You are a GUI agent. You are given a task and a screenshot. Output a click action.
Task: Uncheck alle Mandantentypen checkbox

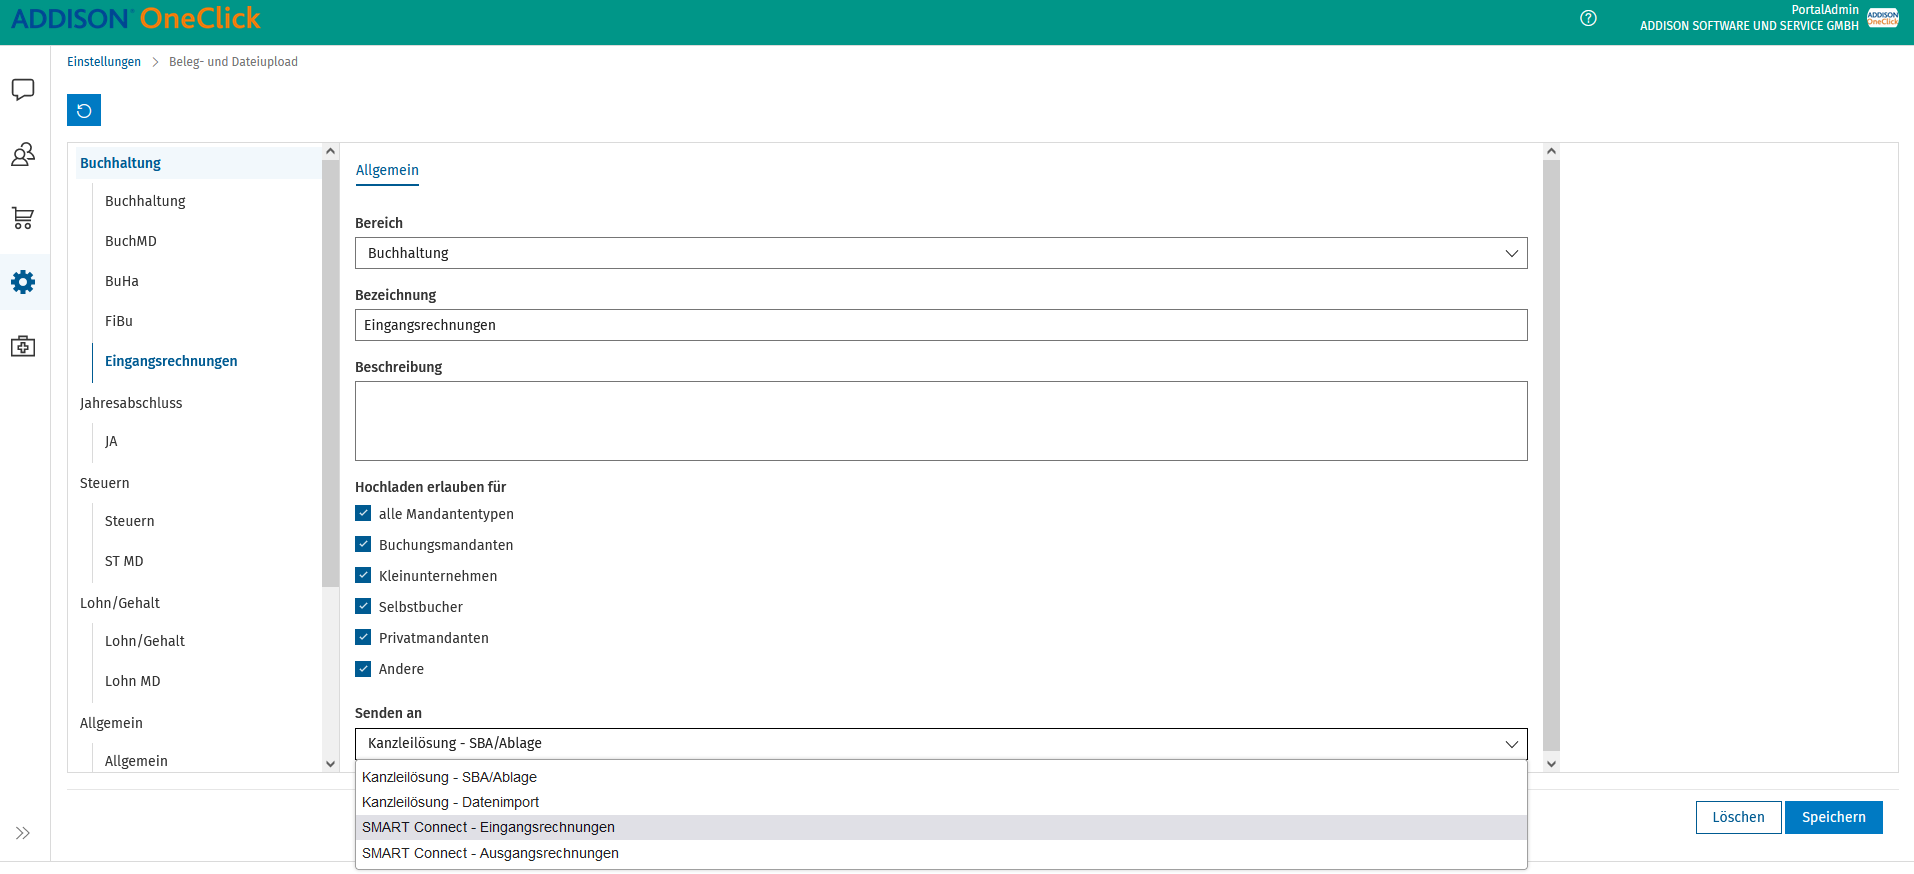pos(363,513)
